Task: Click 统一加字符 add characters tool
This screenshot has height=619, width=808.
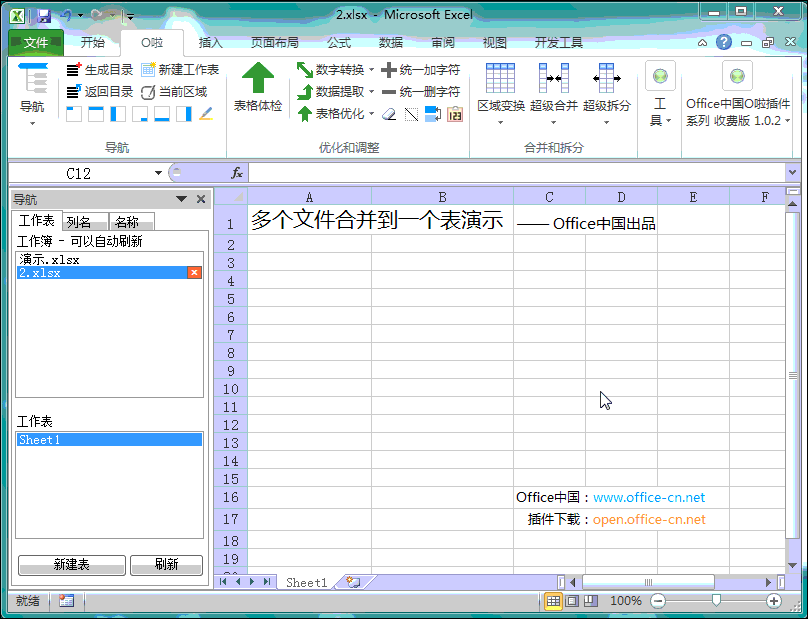Action: click(420, 70)
